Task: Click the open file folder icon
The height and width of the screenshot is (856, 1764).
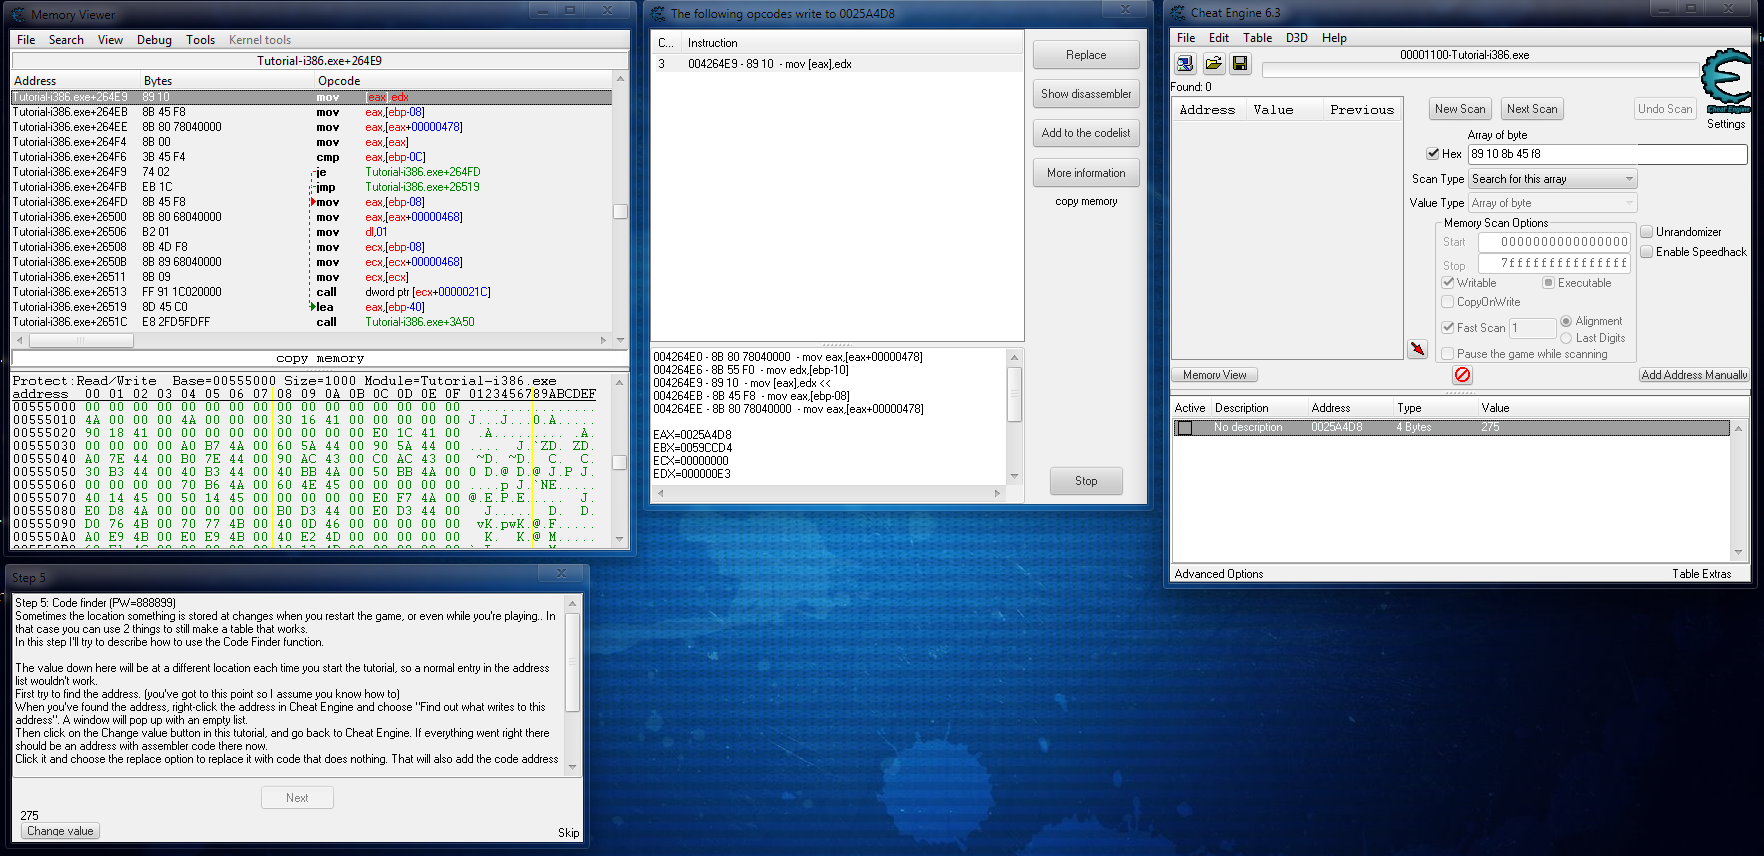Action: coord(1213,64)
